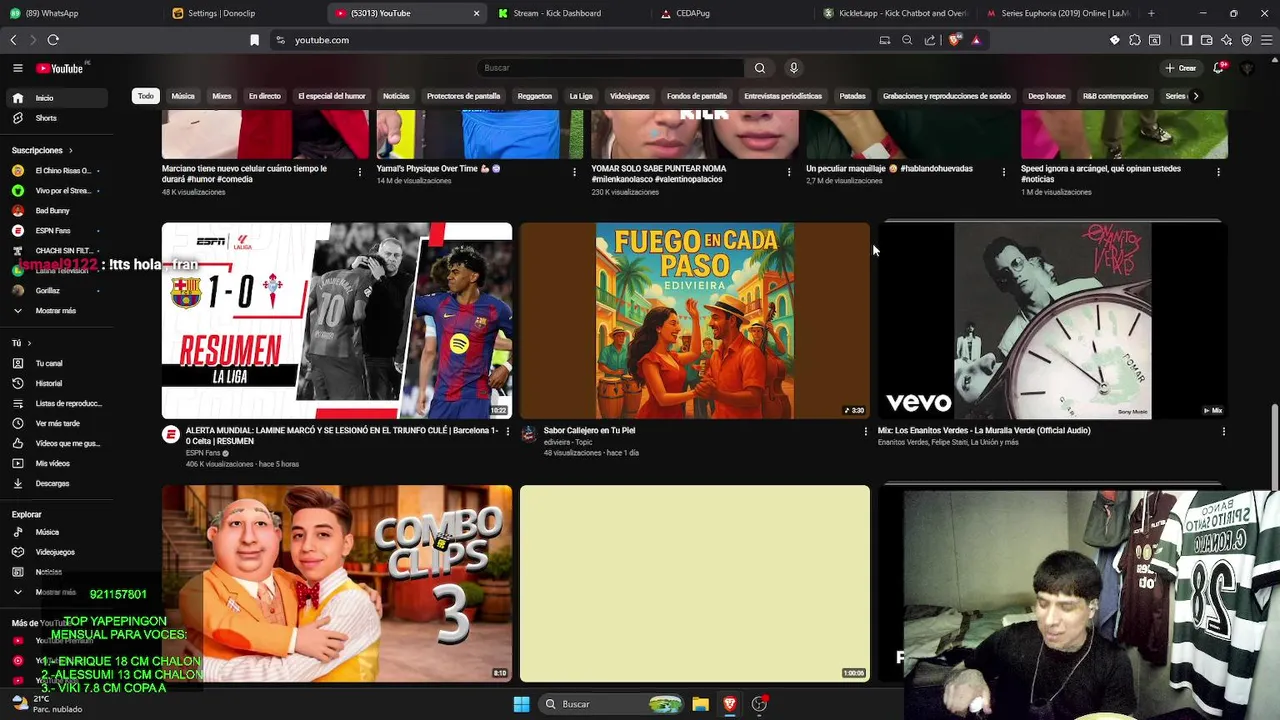Screen dimensions: 1280x720
Task: Open Brave Shields lion icon
Action: (954, 40)
